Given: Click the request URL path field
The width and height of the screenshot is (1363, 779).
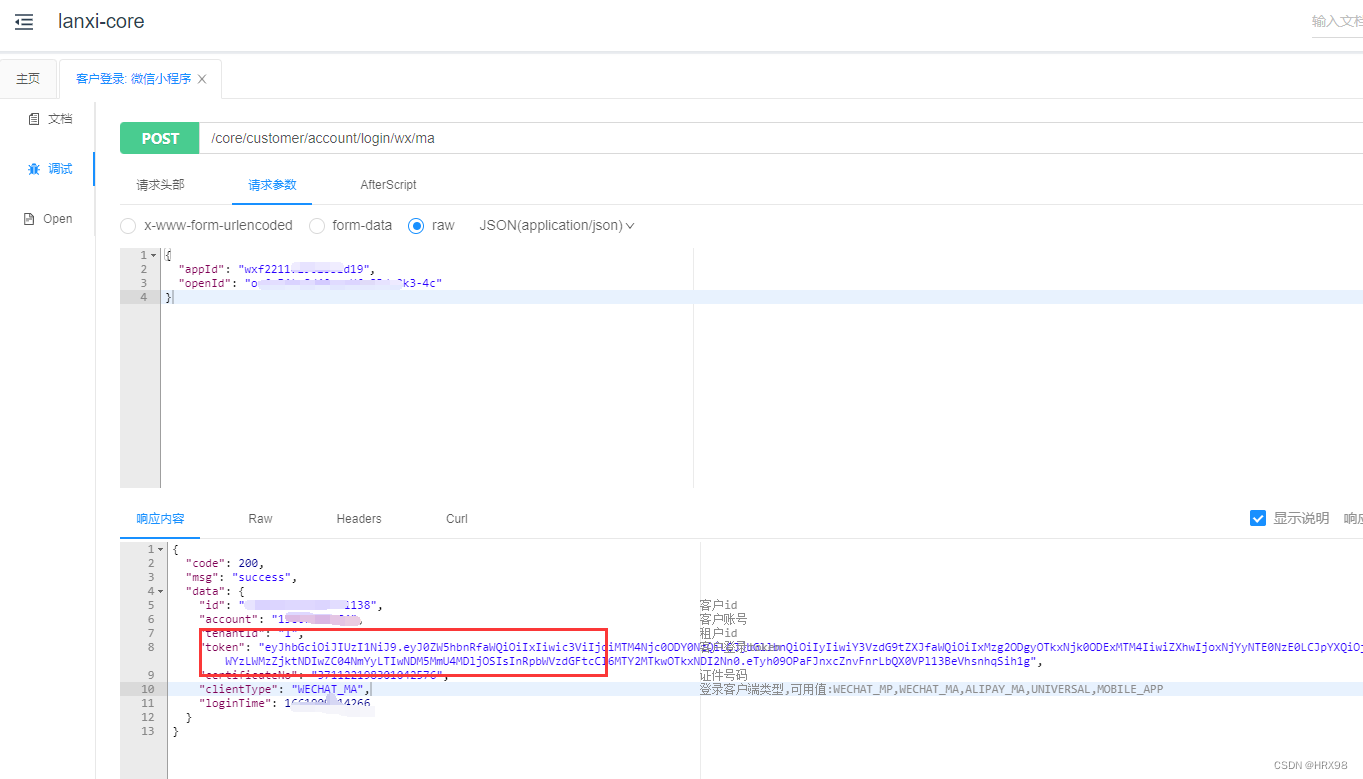Looking at the screenshot, I should 780,138.
